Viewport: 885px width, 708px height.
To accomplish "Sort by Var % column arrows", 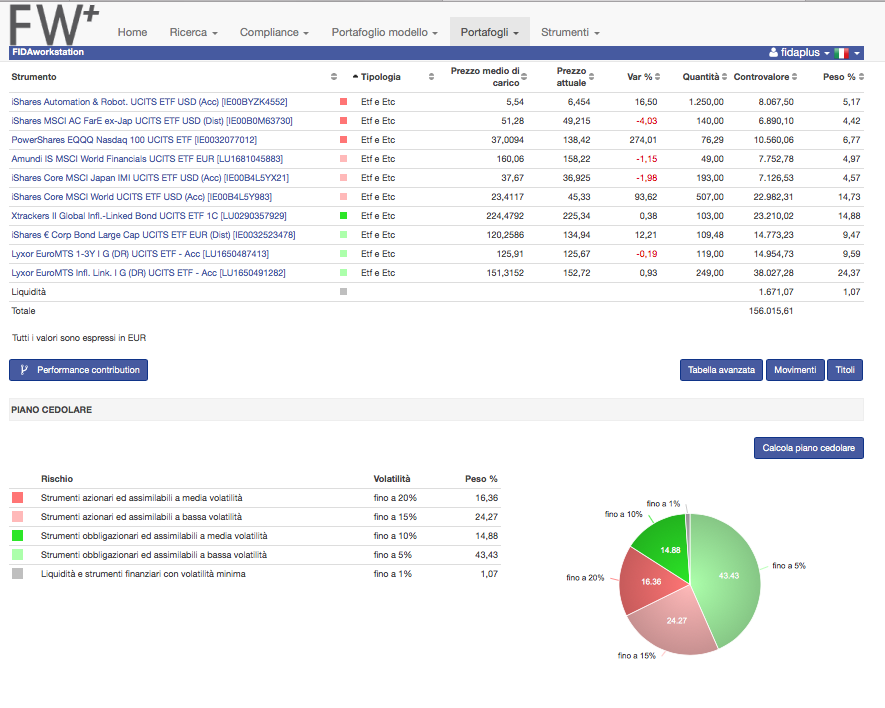I will click(658, 77).
